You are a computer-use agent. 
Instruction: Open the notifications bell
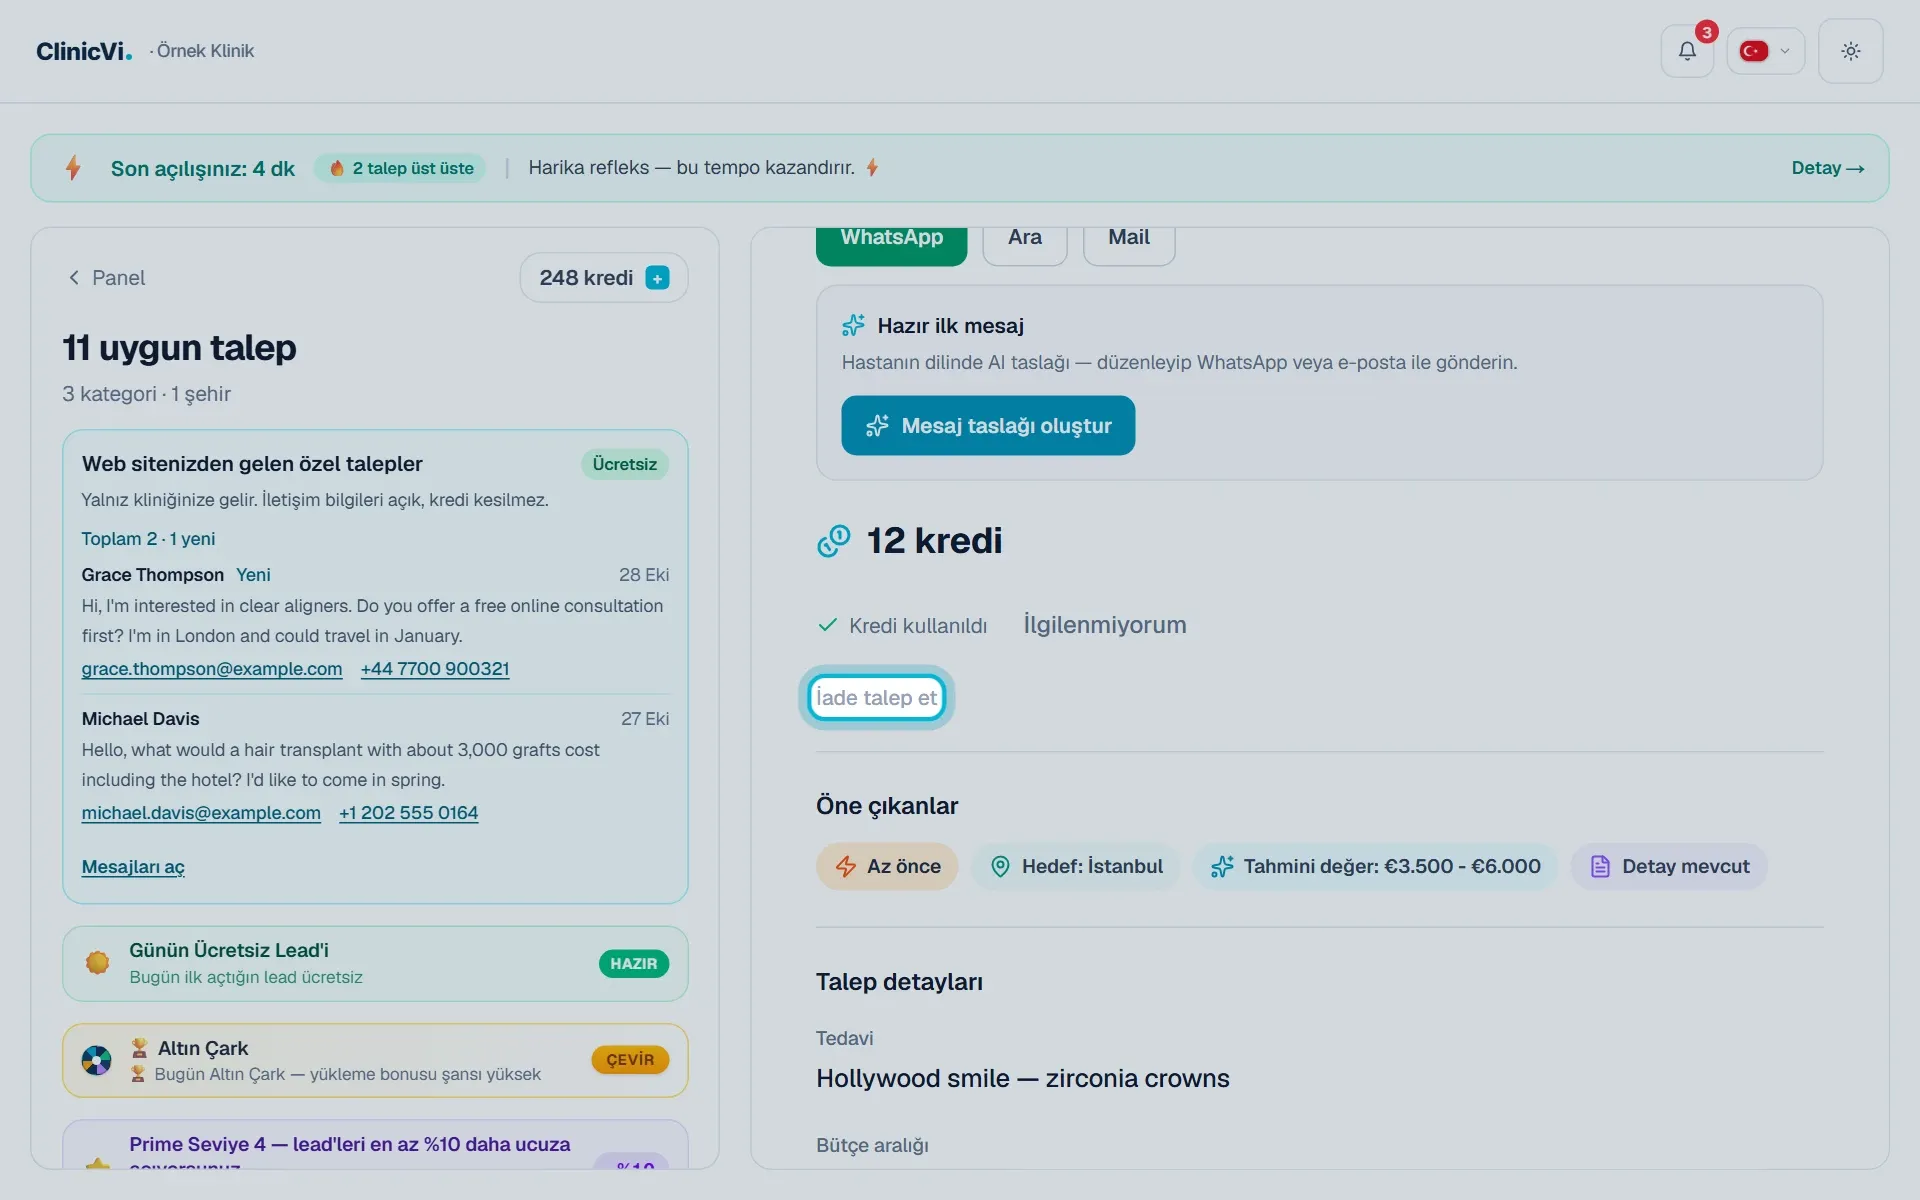click(1687, 51)
